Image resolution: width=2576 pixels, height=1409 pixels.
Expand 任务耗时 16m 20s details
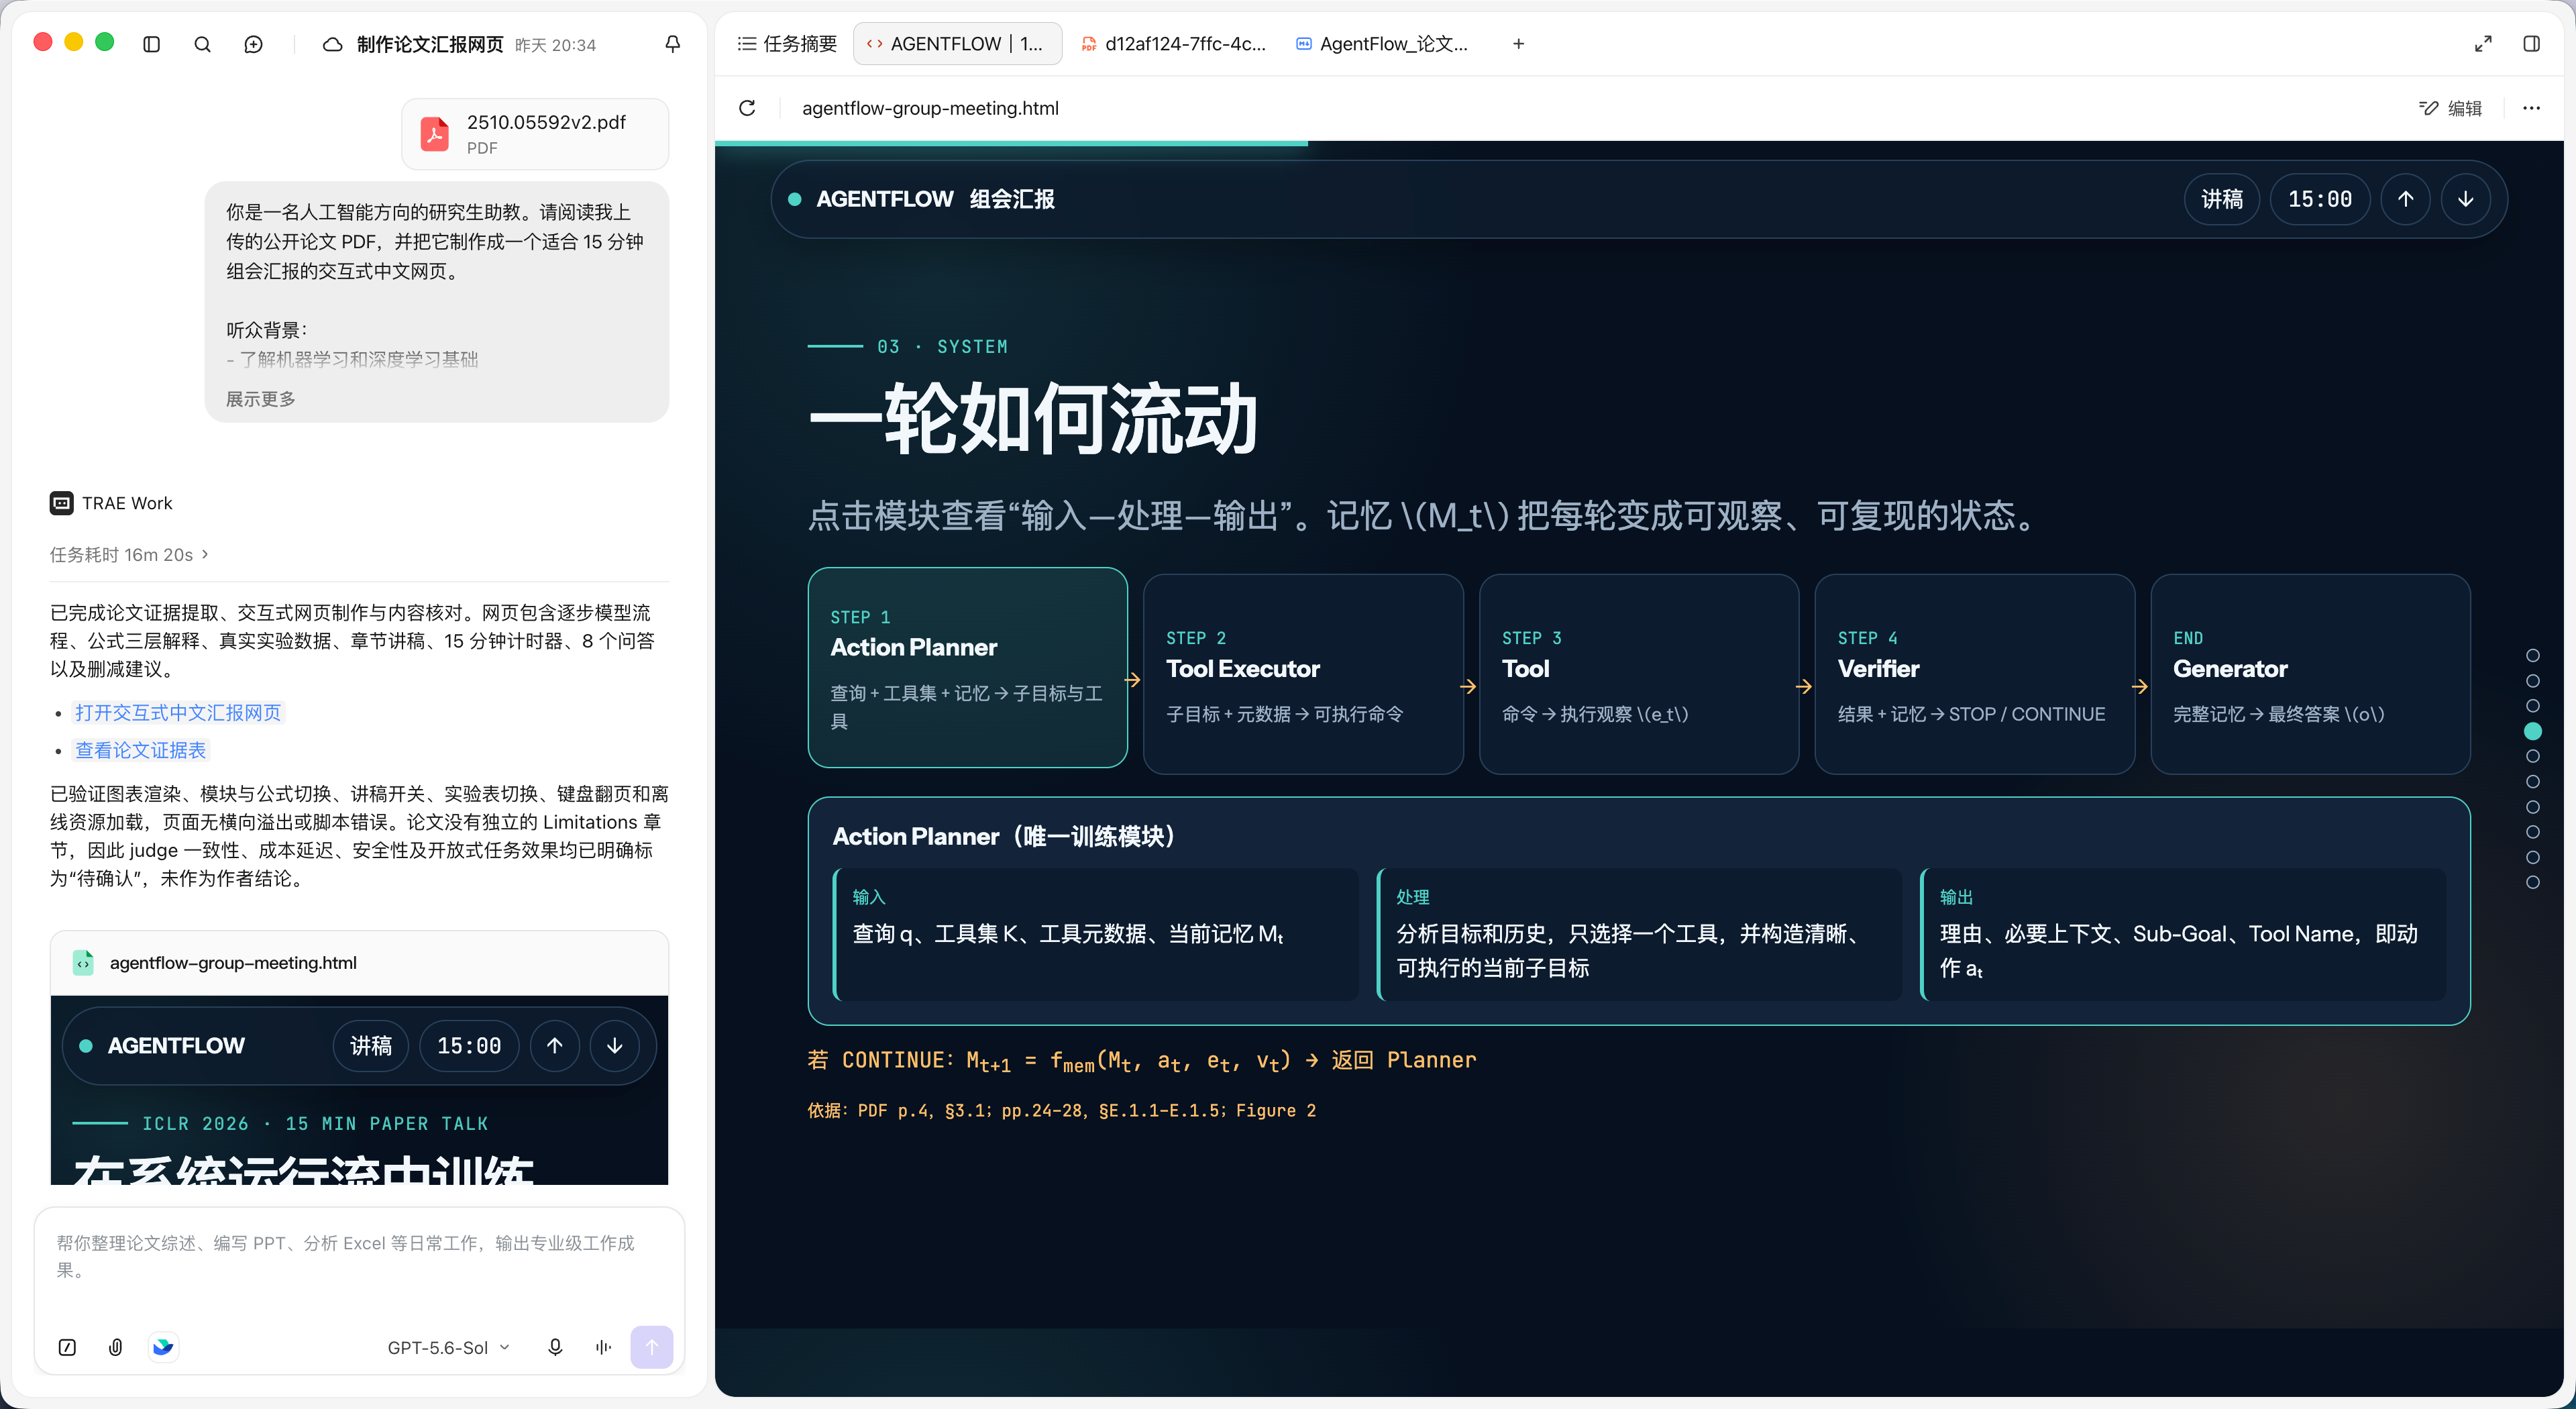[x=129, y=554]
